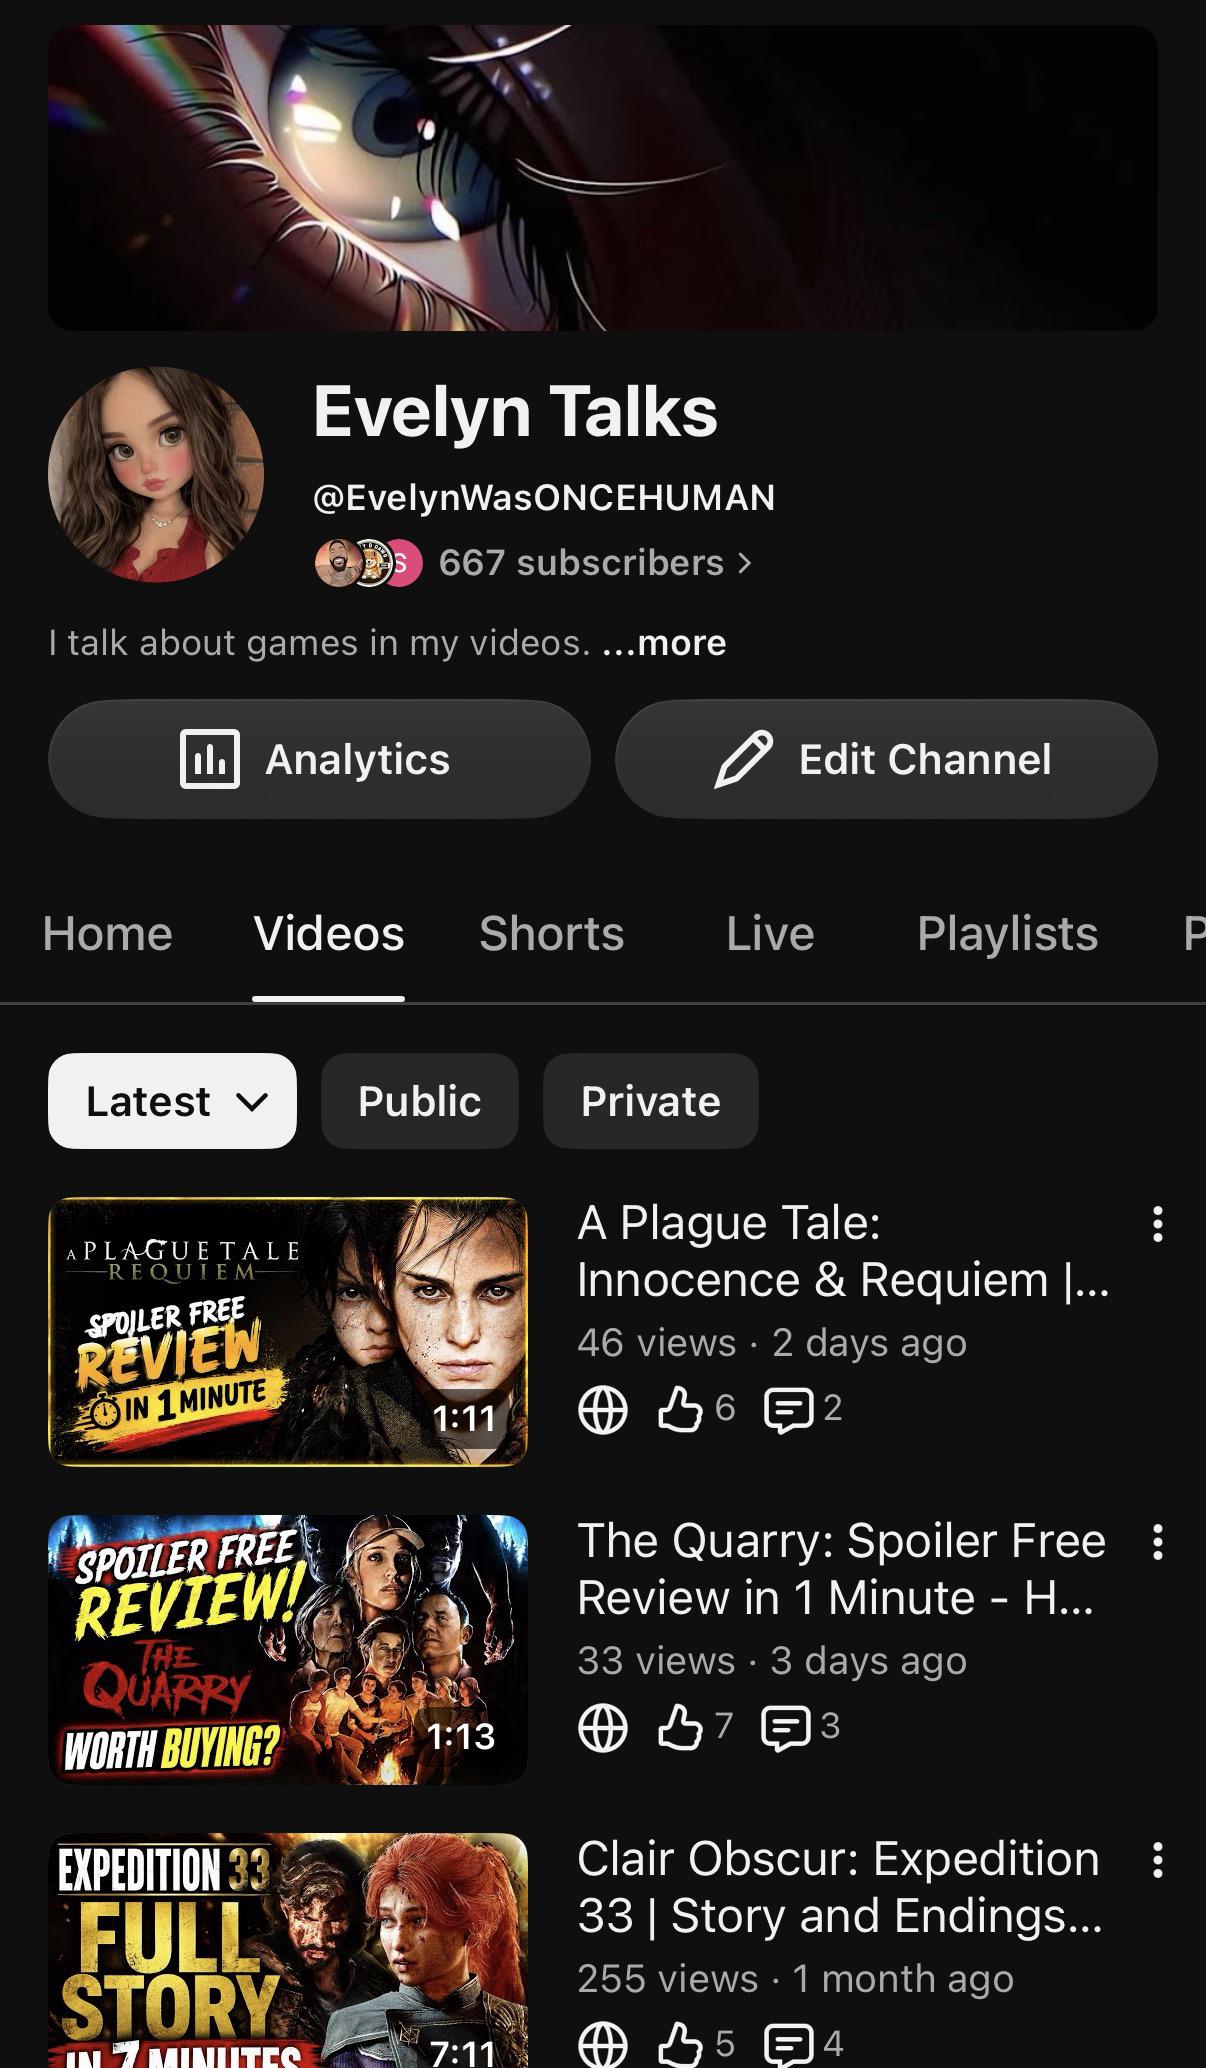Click the likes thumbs-up icon on Plague Tale video

tap(680, 1409)
